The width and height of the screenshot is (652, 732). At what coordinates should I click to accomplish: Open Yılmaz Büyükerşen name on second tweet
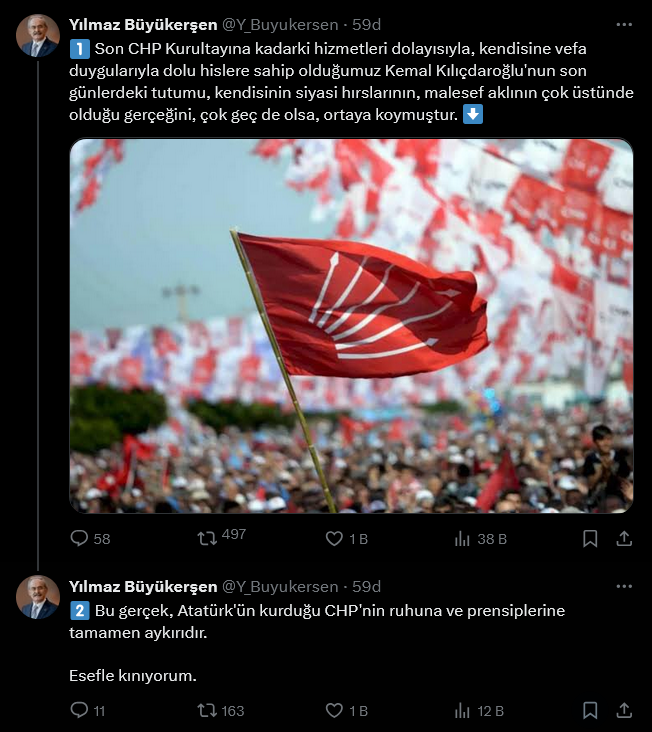click(x=143, y=586)
